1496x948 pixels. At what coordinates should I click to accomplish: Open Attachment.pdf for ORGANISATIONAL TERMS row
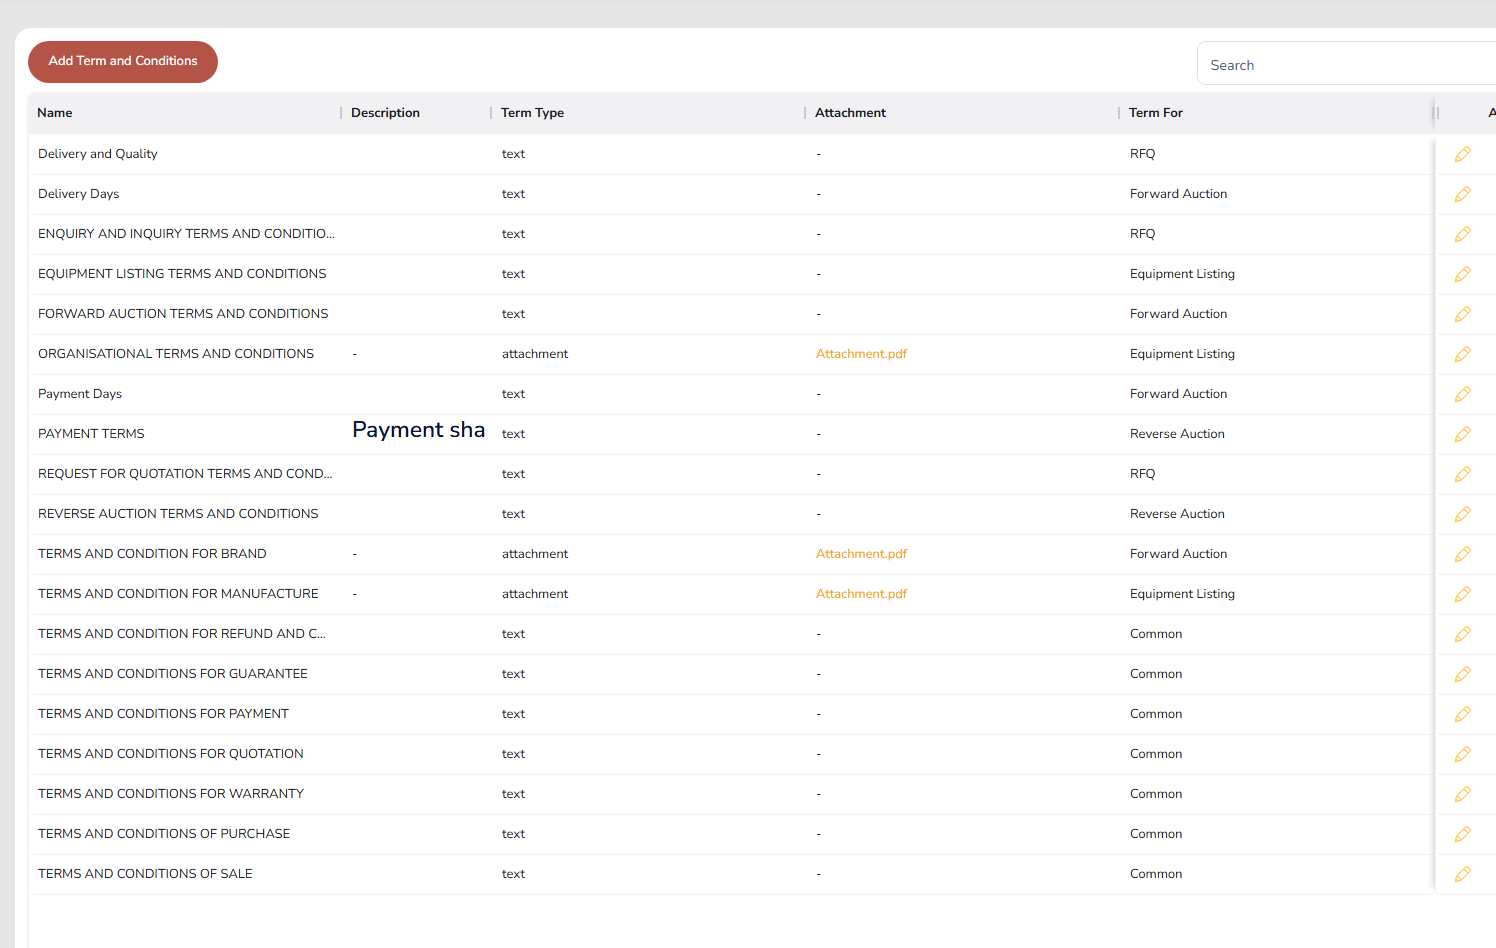(861, 354)
